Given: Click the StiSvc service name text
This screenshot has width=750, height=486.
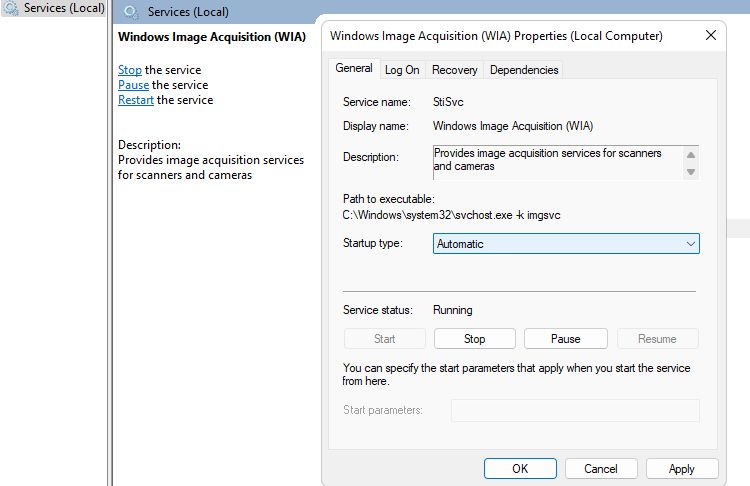Looking at the screenshot, I should point(448,102).
